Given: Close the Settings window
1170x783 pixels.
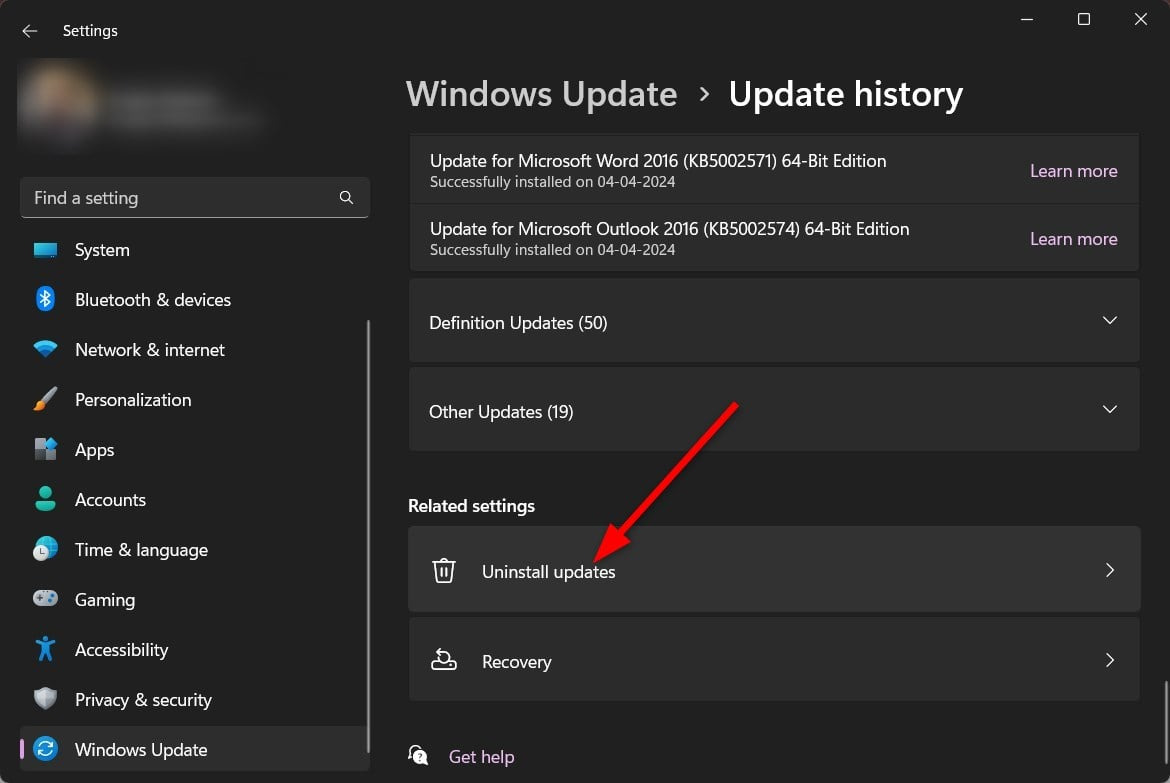Looking at the screenshot, I should click(1140, 19).
